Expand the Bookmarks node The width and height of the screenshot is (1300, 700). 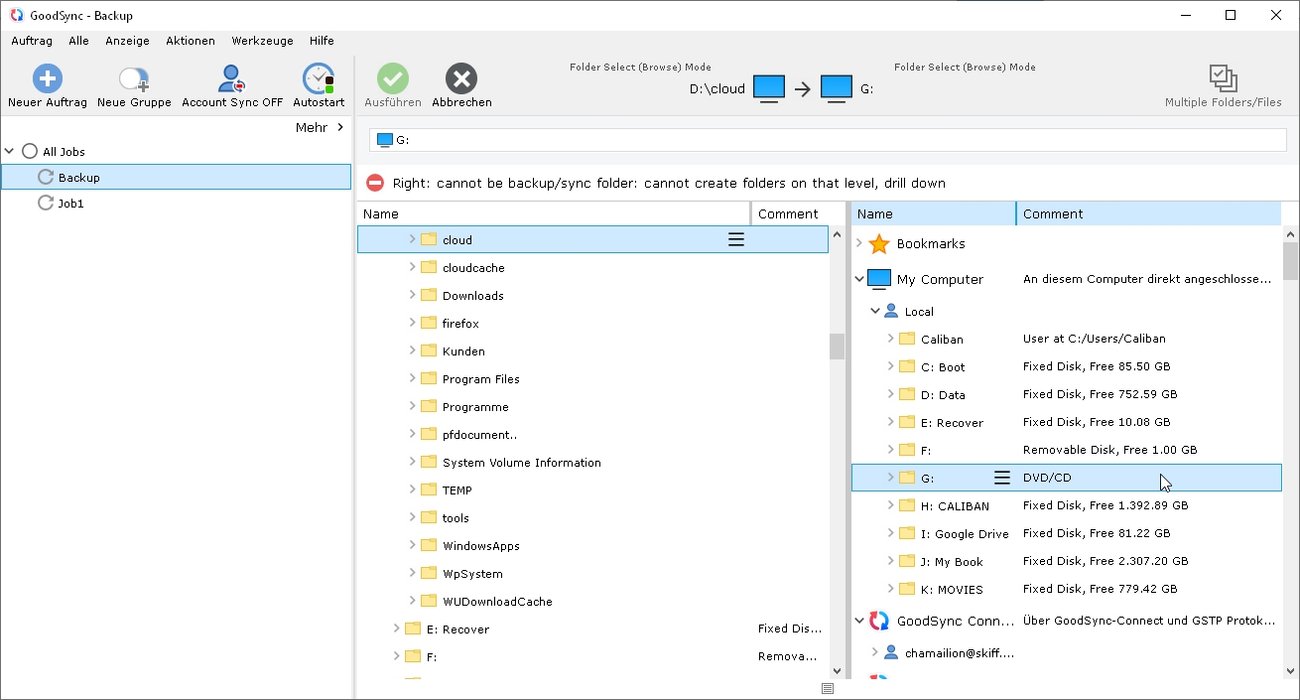[x=859, y=243]
